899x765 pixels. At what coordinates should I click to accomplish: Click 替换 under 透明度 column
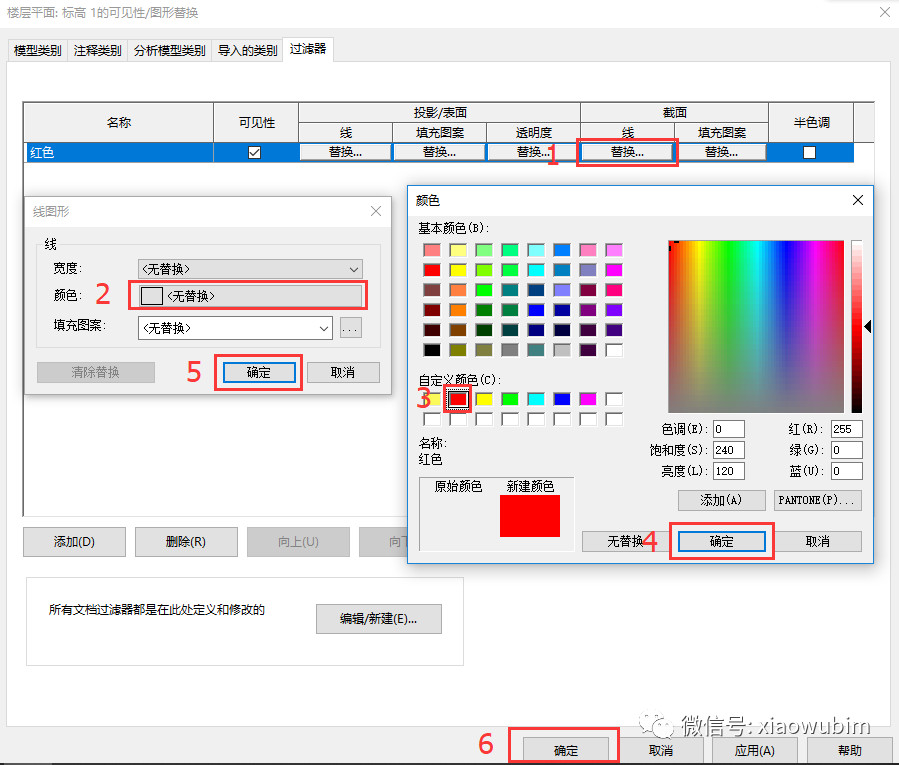[533, 152]
